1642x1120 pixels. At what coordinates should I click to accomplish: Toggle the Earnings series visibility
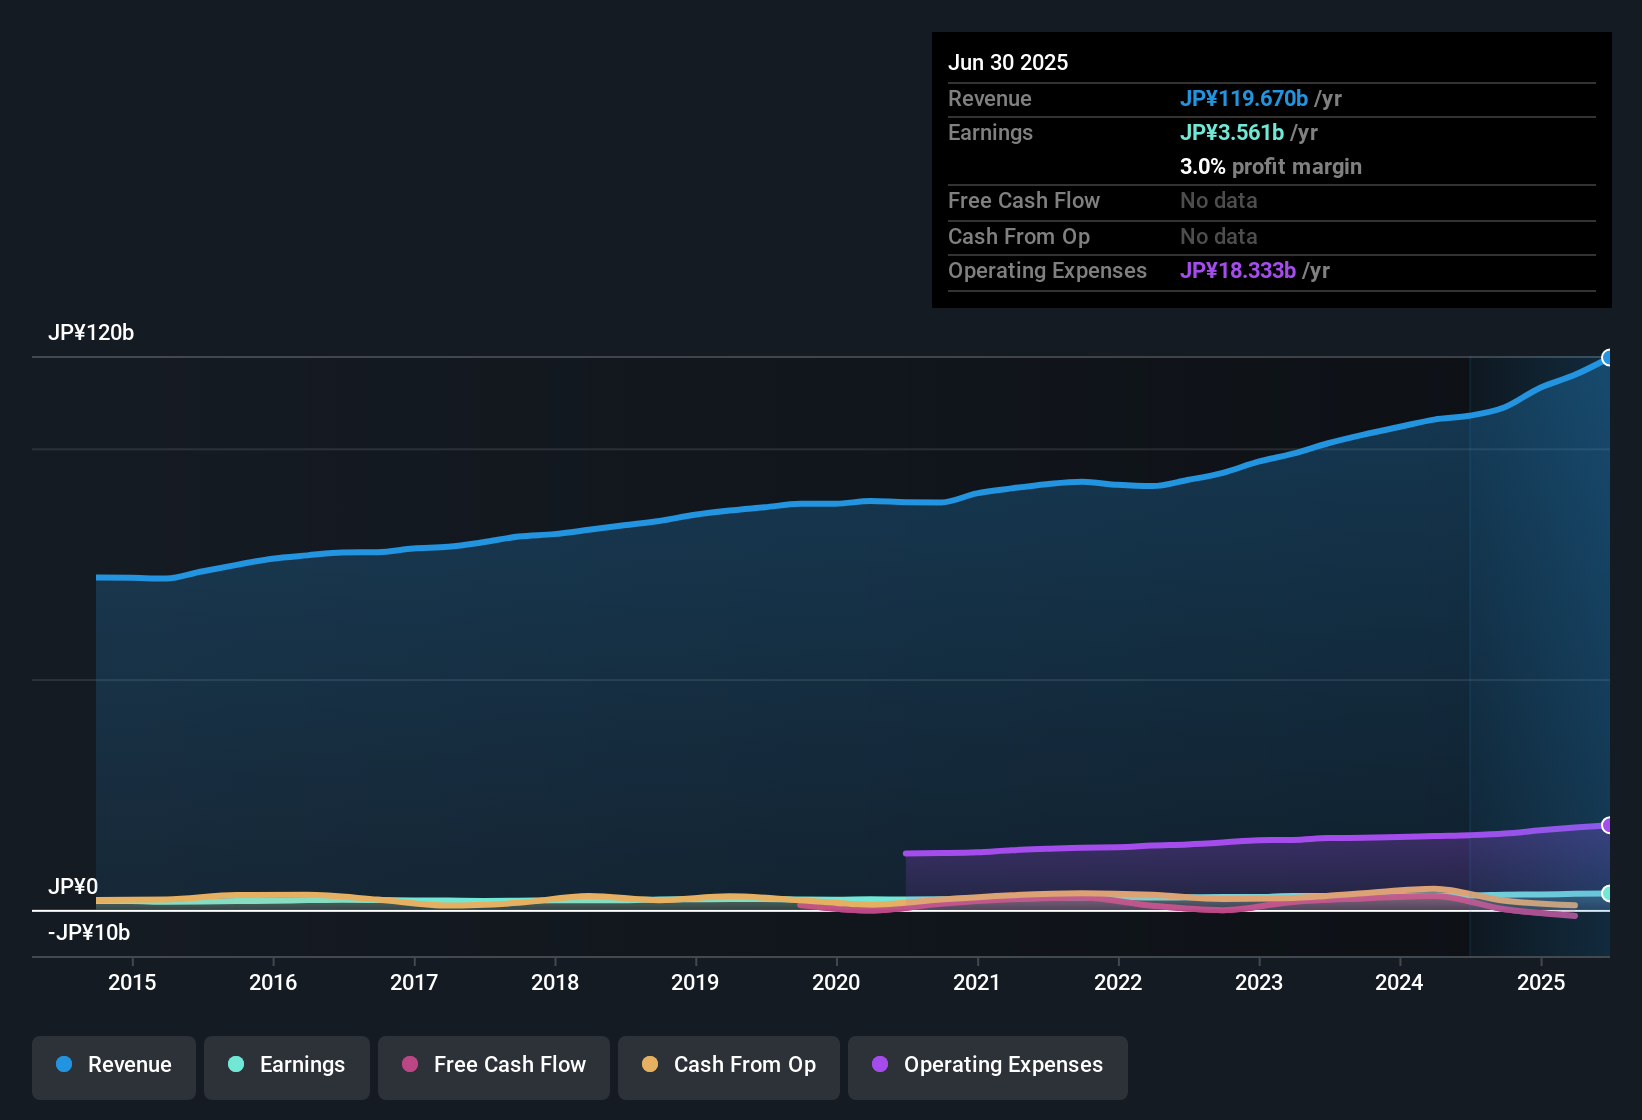coord(287,1065)
